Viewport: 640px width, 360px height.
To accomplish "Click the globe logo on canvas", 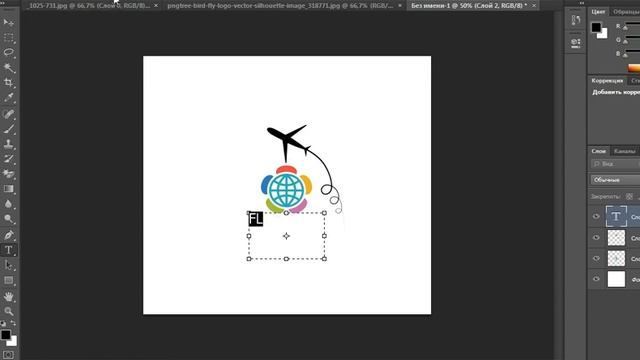I will (x=287, y=189).
